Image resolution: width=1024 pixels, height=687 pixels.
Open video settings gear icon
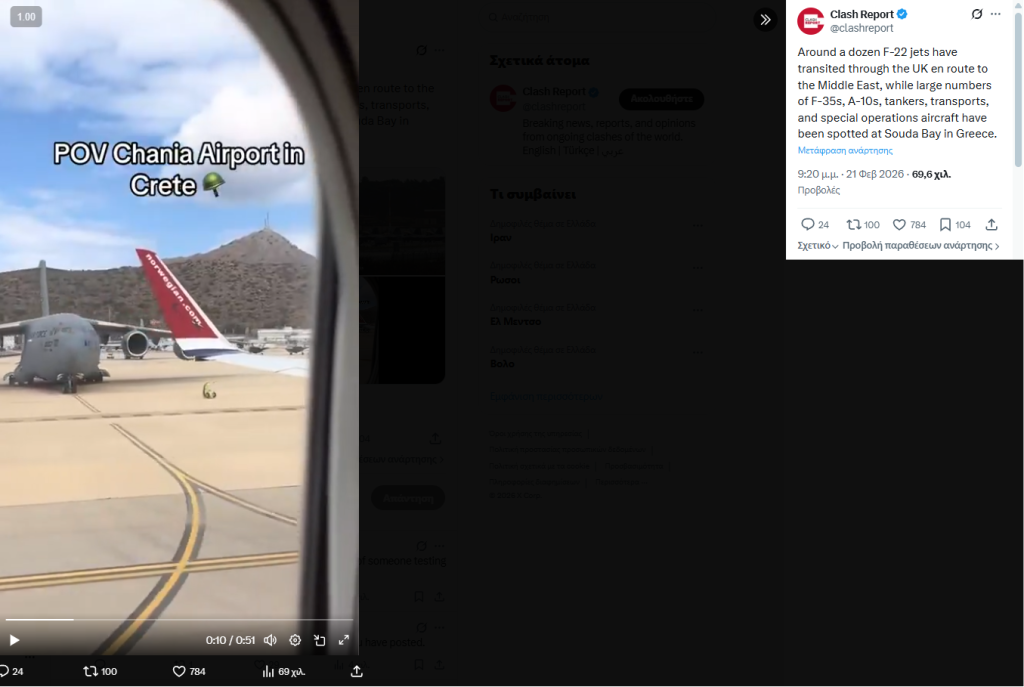[295, 641]
